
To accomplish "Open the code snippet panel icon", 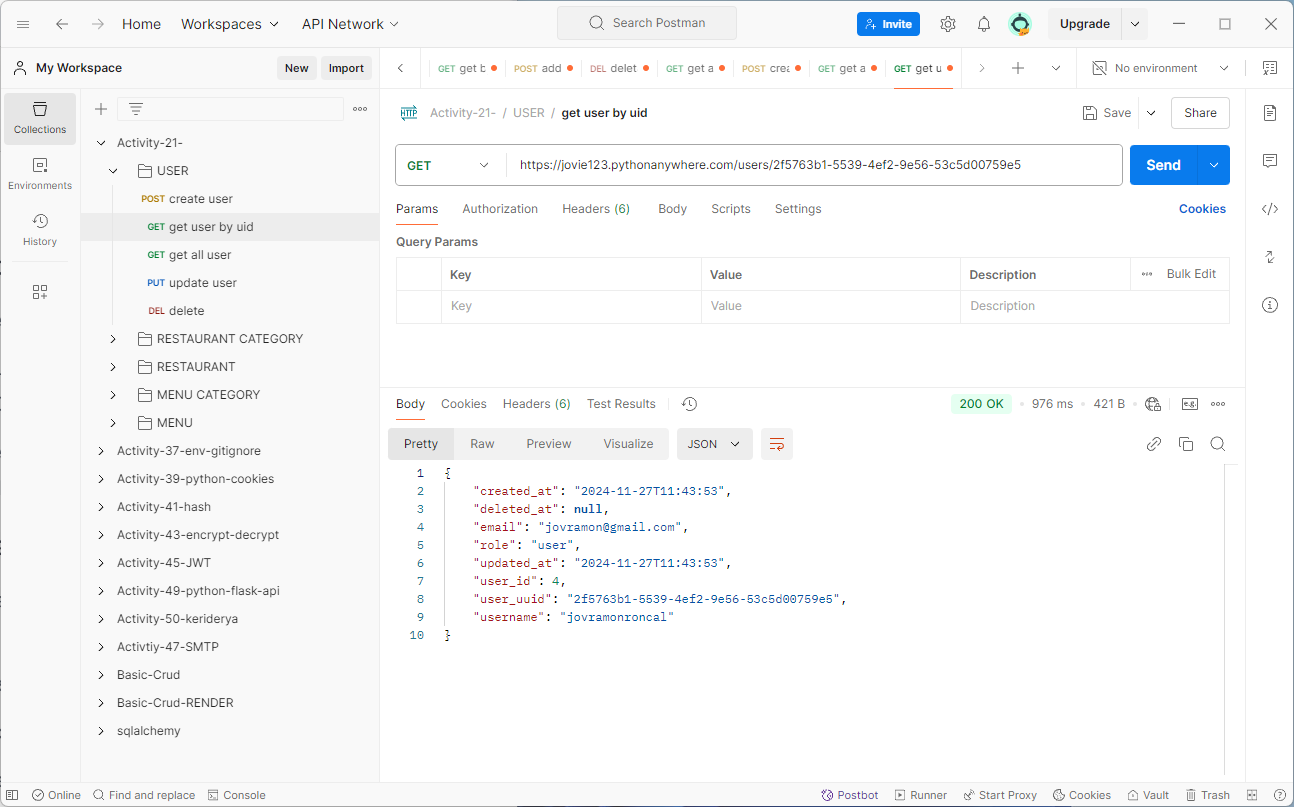I will pos(1270,209).
